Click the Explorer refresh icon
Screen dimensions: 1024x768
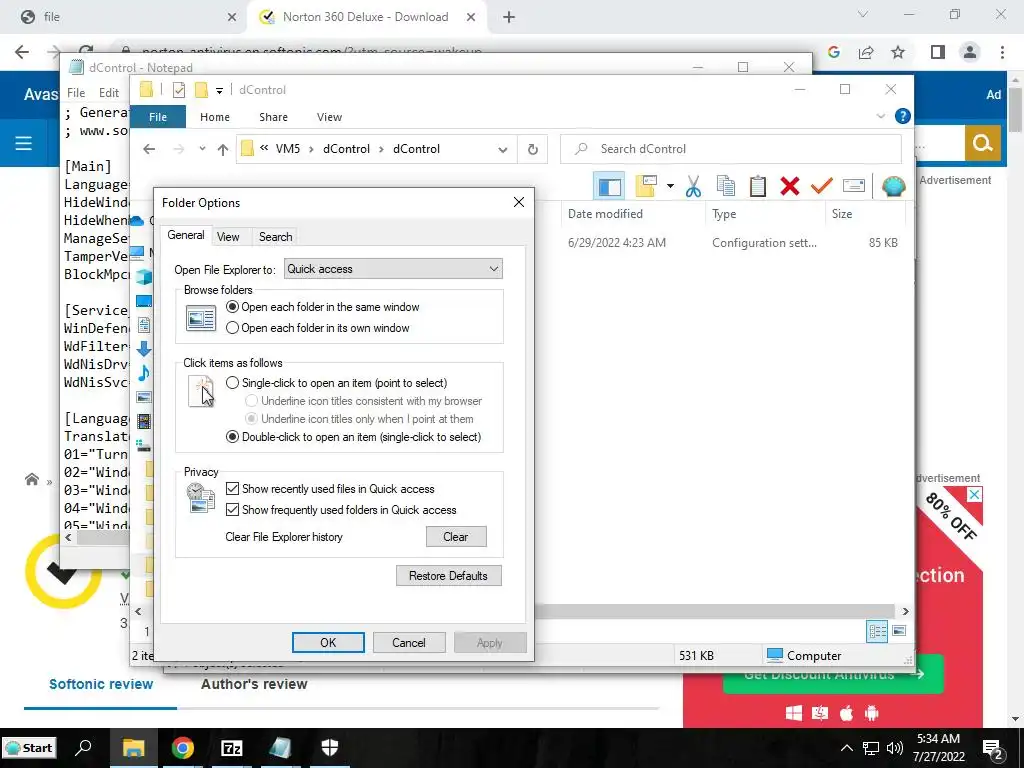pyautogui.click(x=532, y=150)
